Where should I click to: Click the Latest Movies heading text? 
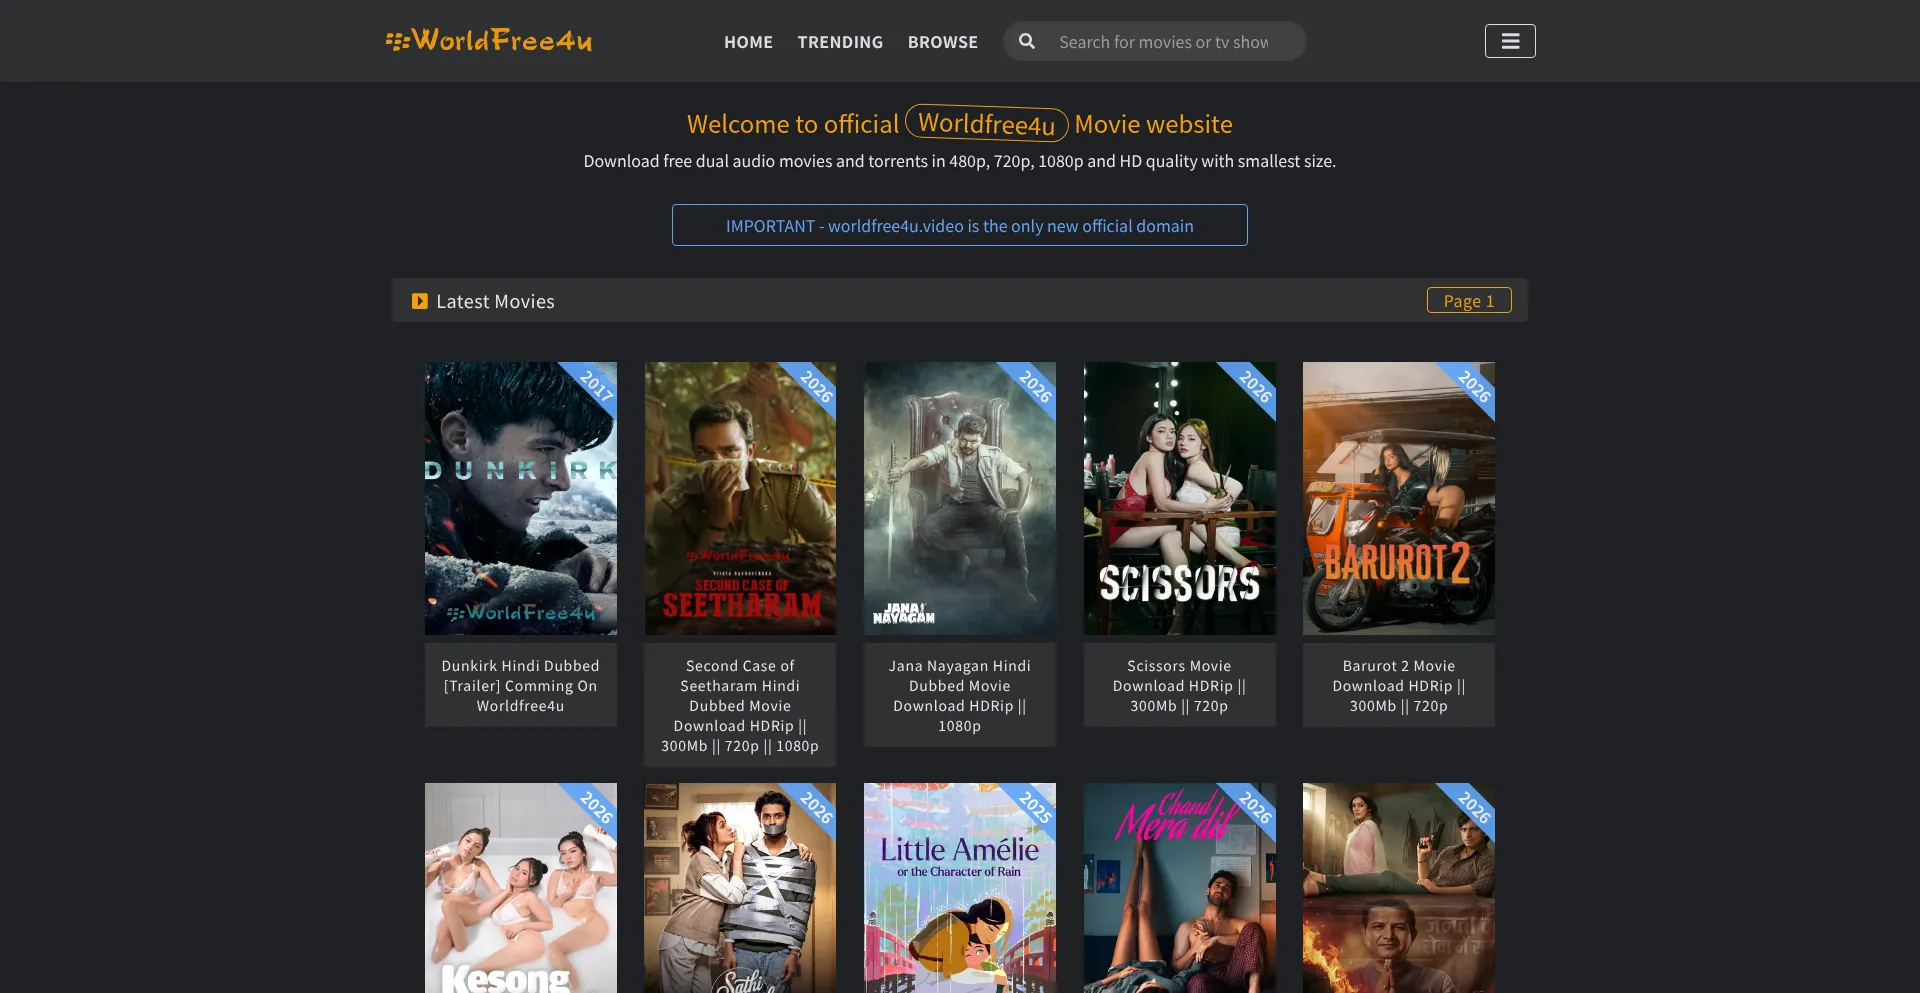point(495,301)
